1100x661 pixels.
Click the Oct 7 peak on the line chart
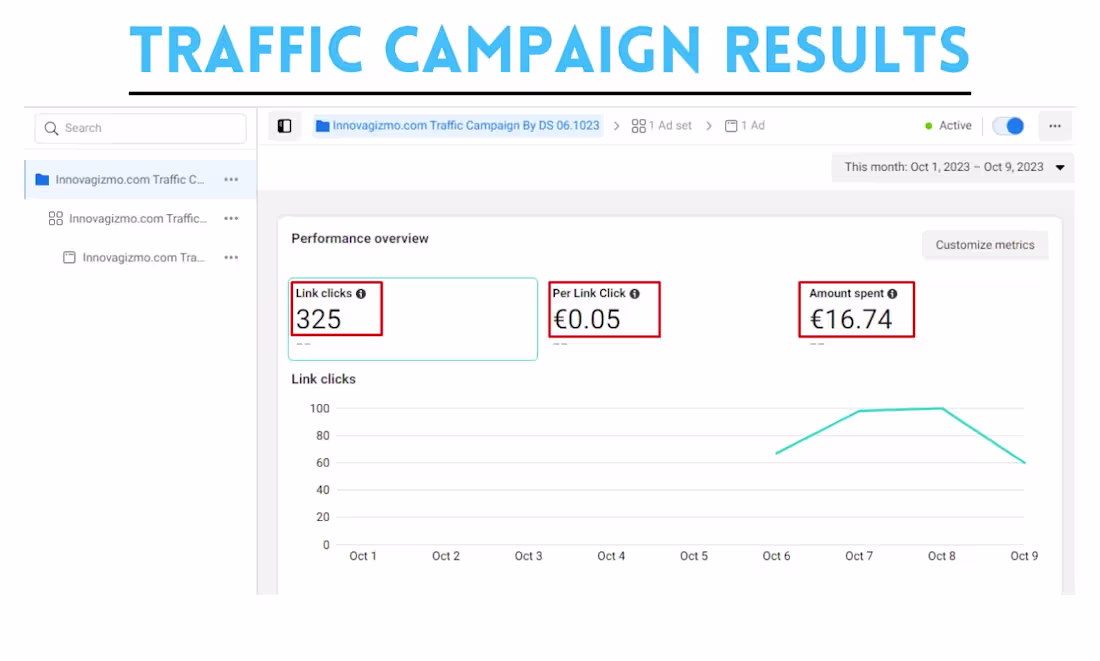click(x=858, y=410)
